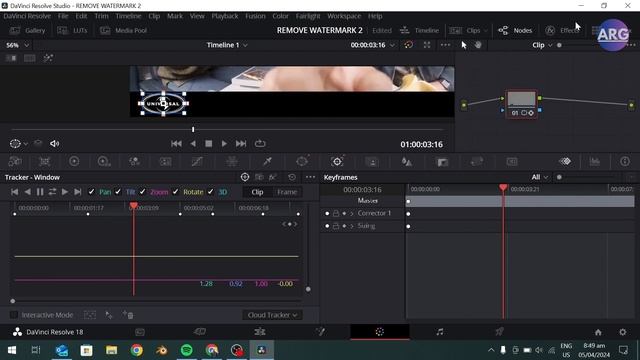Viewport: 640px width, 360px height.
Task: Toggle the Corrector 1 enable dot
Action: [327, 213]
